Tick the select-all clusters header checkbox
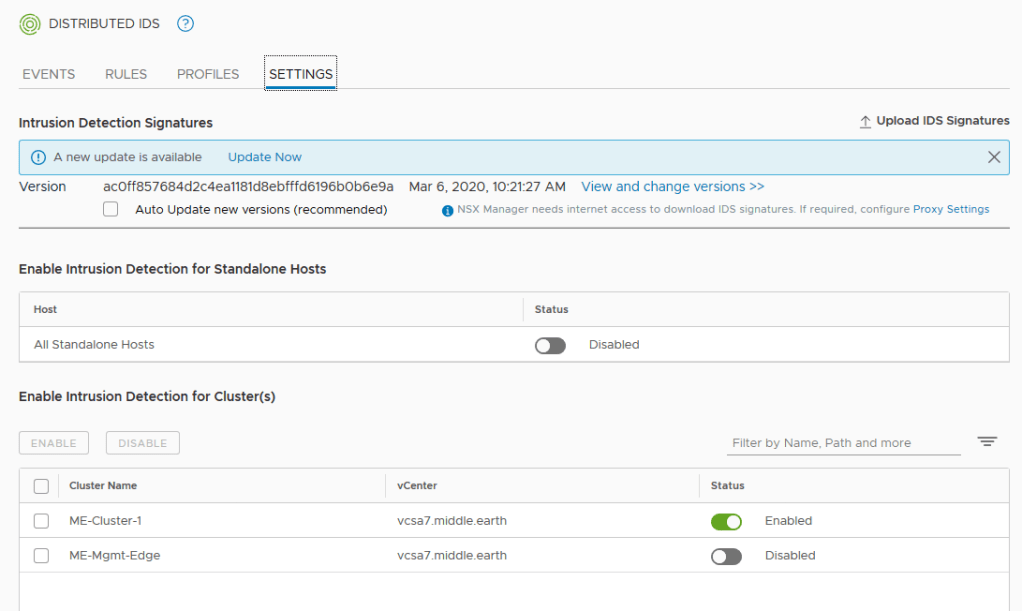This screenshot has width=1022, height=611. click(x=41, y=486)
